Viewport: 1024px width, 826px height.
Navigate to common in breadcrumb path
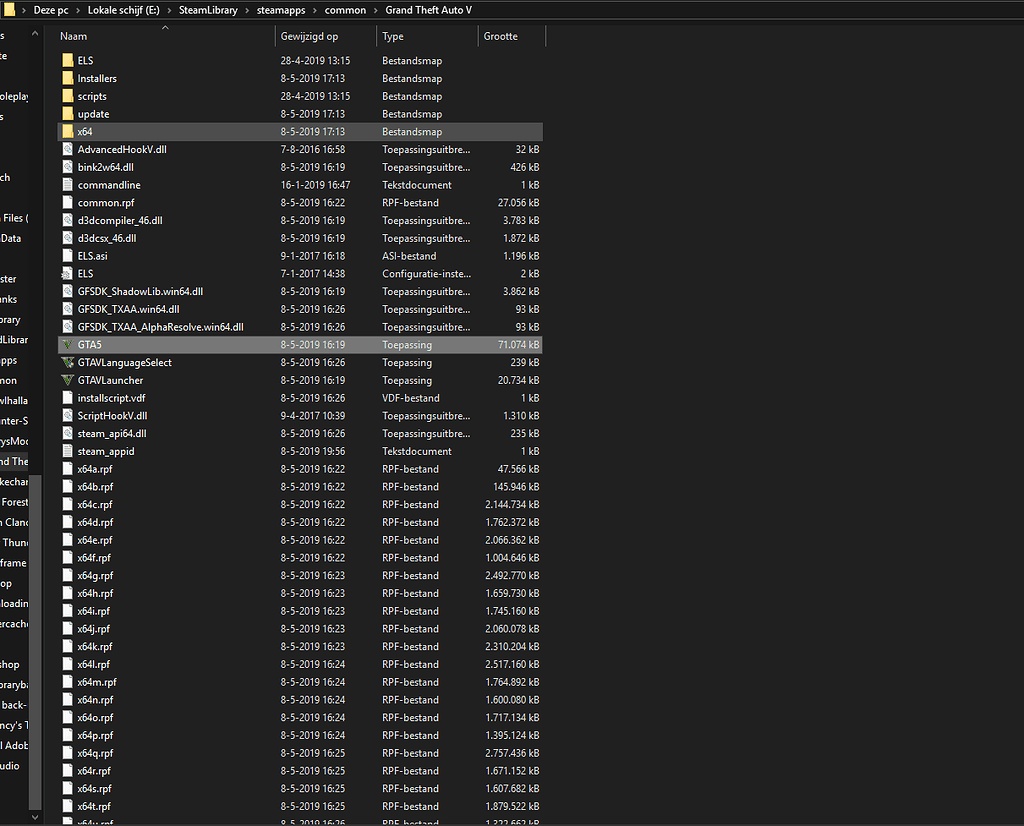pos(345,10)
